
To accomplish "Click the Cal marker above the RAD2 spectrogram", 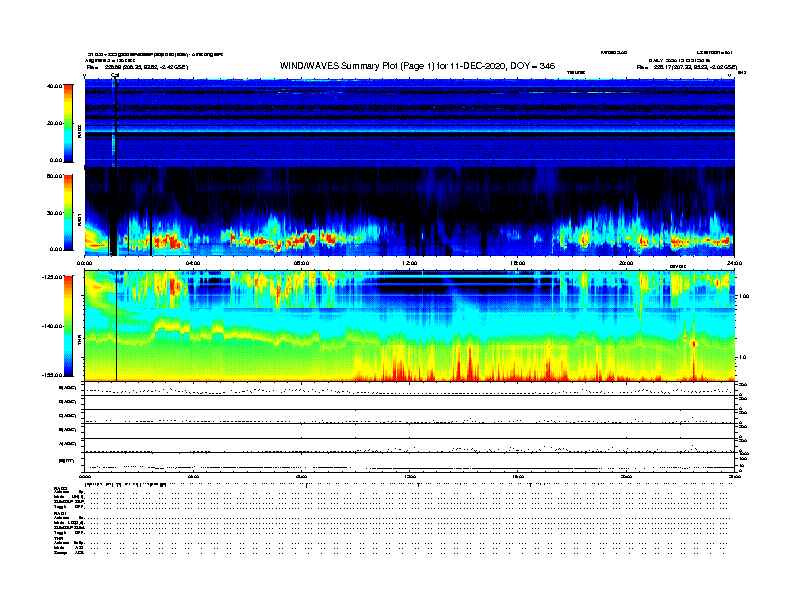I will [115, 75].
